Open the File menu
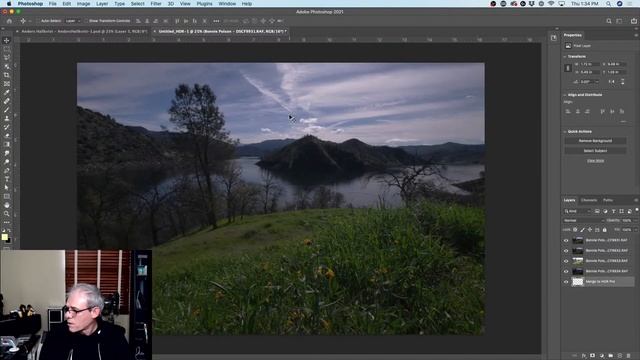 pyautogui.click(x=53, y=4)
